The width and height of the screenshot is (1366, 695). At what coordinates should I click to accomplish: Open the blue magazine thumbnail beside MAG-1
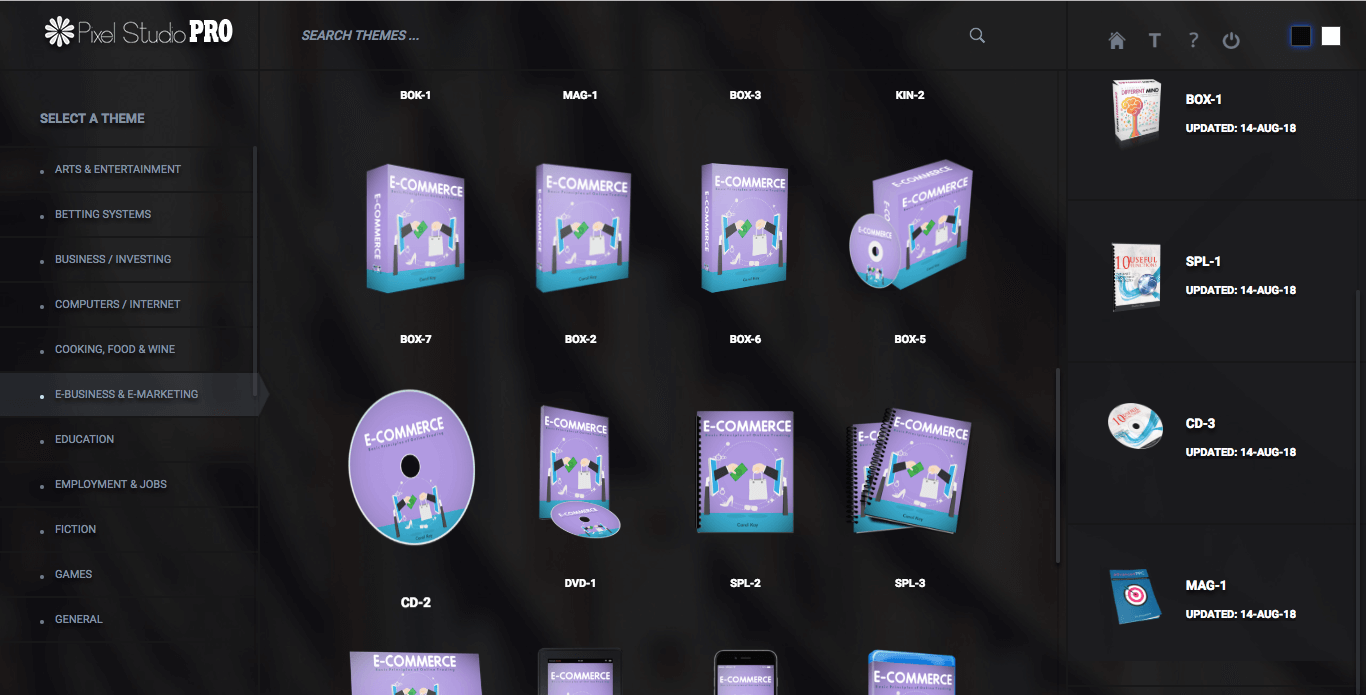click(1135, 598)
